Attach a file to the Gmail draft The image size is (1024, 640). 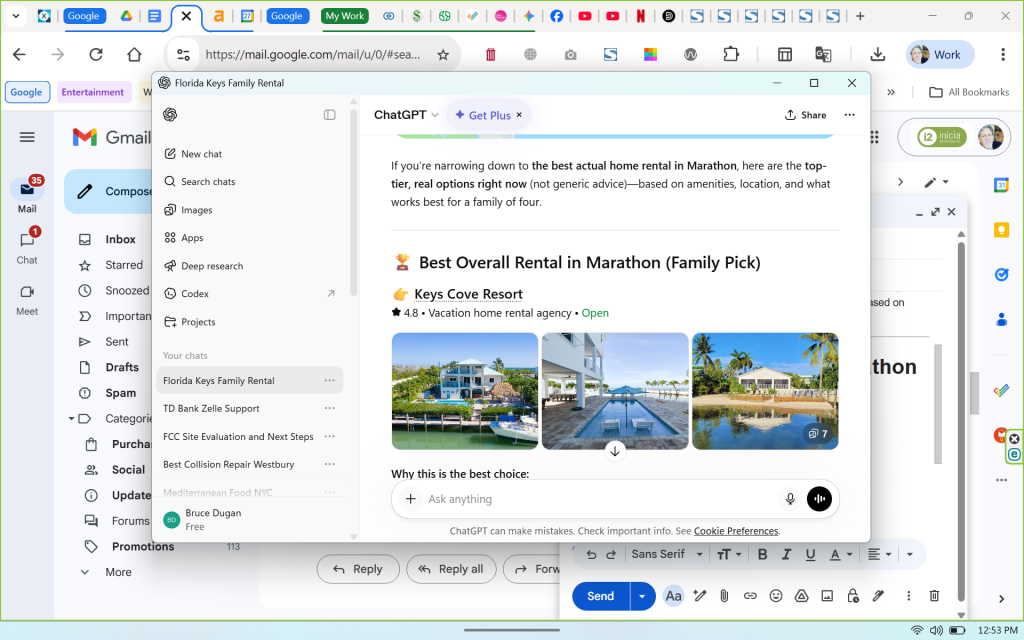(x=724, y=595)
